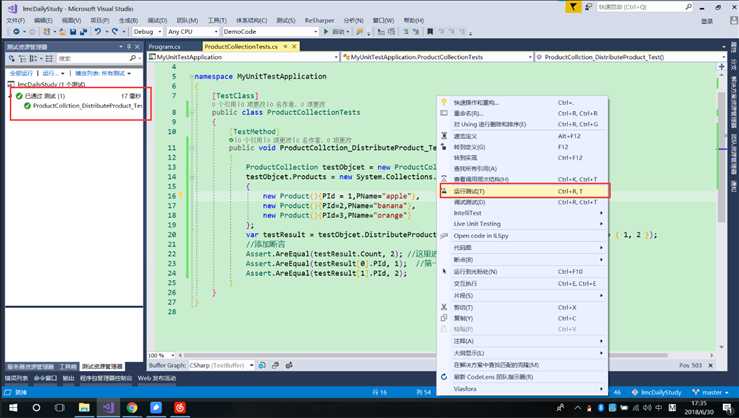Select Run Tests Ctrl+R, T menu item
Image resolution: width=739 pixels, height=418 pixels.
524,191
